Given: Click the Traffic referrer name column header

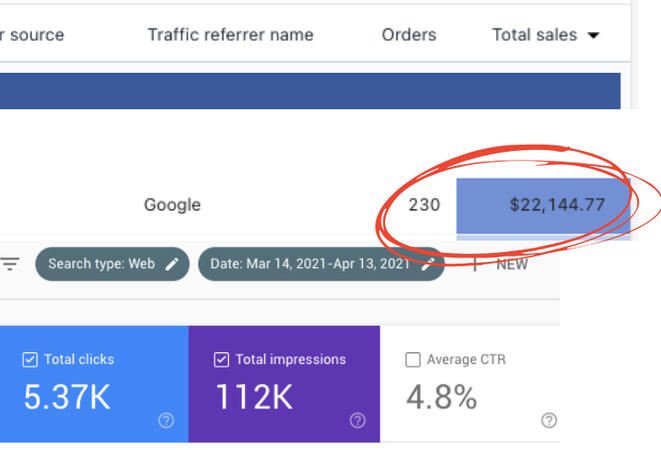Looking at the screenshot, I should pos(230,35).
